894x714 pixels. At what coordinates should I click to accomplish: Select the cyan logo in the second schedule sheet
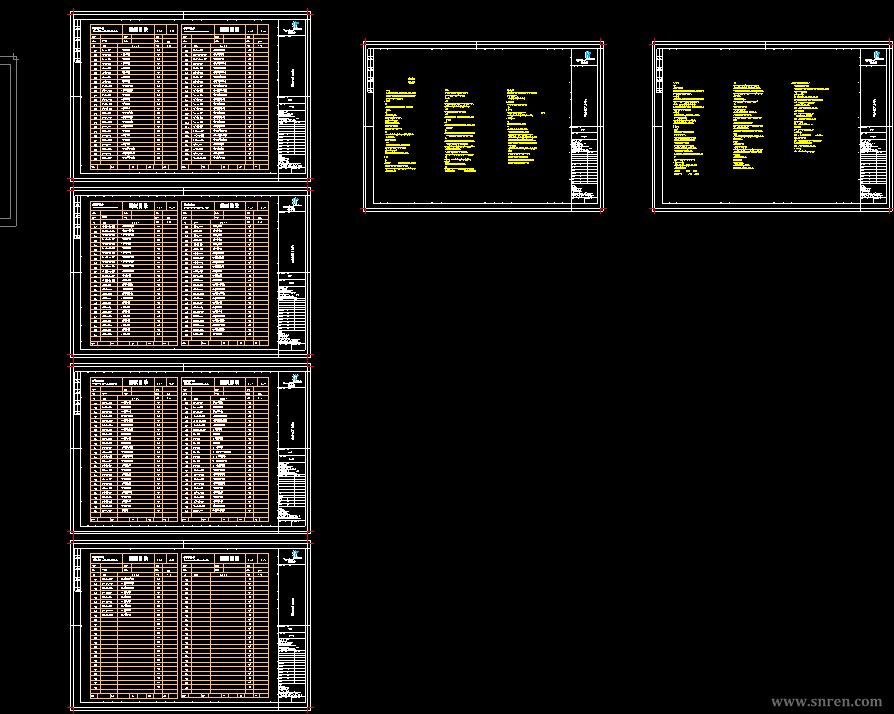click(x=295, y=201)
